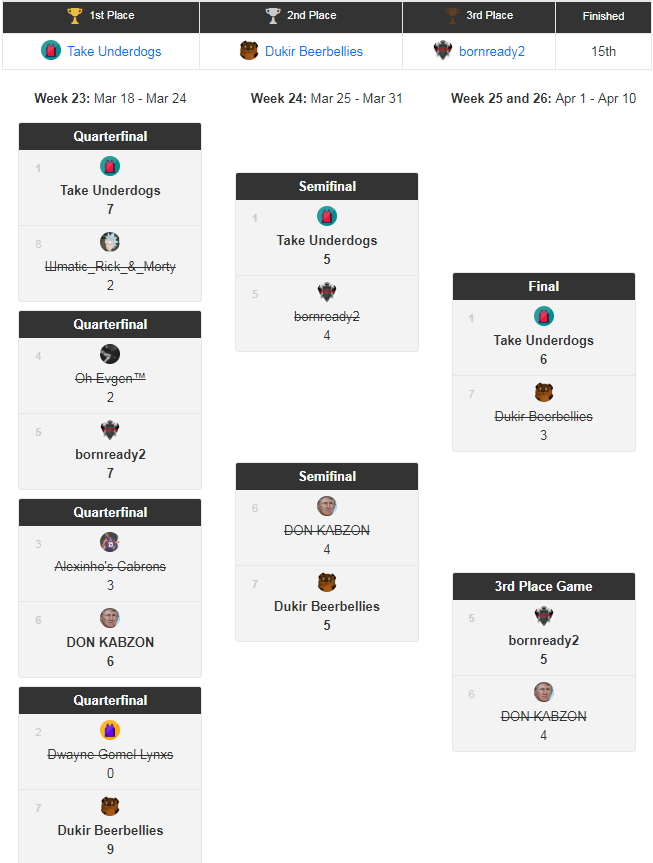Click the gold trophy icon beside 1st Place
The width and height of the screenshot is (653, 863).
pyautogui.click(x=75, y=16)
